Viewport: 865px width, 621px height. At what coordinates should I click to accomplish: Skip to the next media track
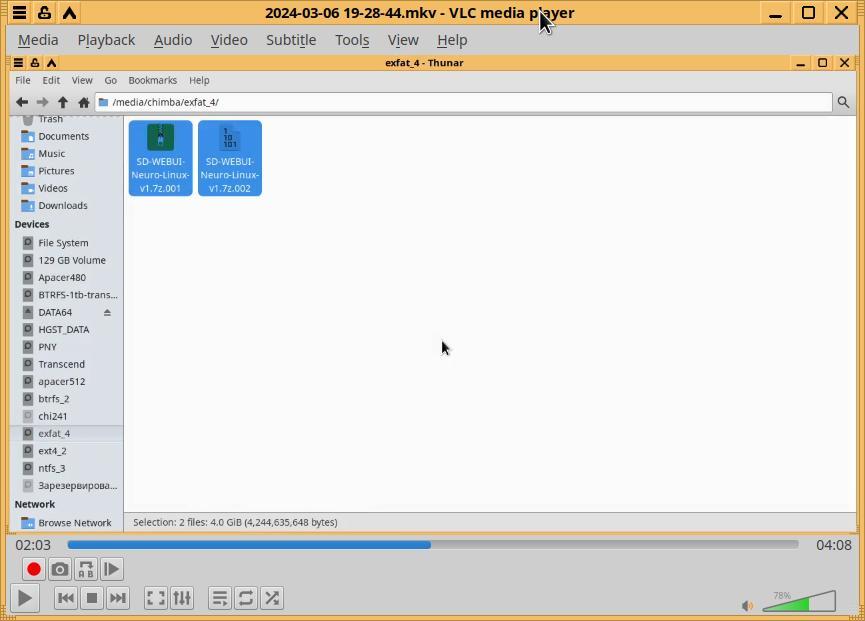[118, 598]
